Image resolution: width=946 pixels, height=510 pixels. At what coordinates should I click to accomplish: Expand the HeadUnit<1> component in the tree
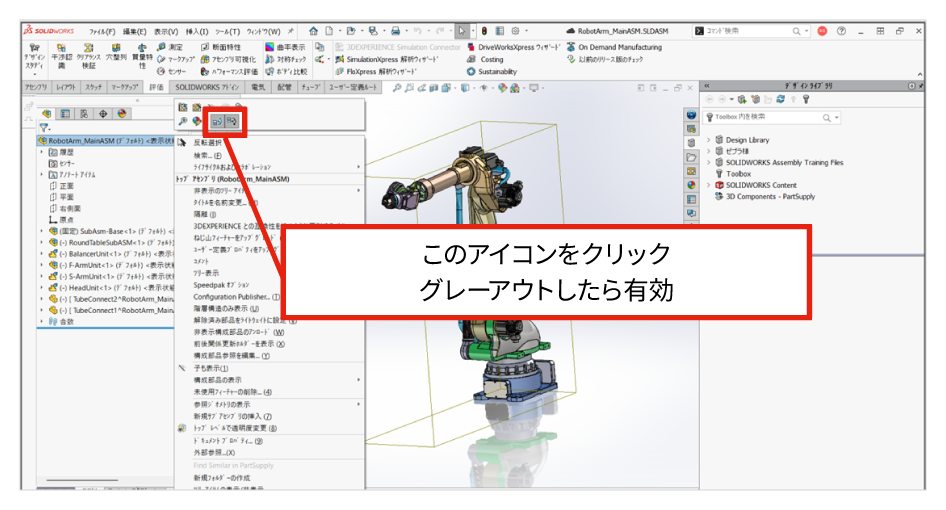coord(40,286)
